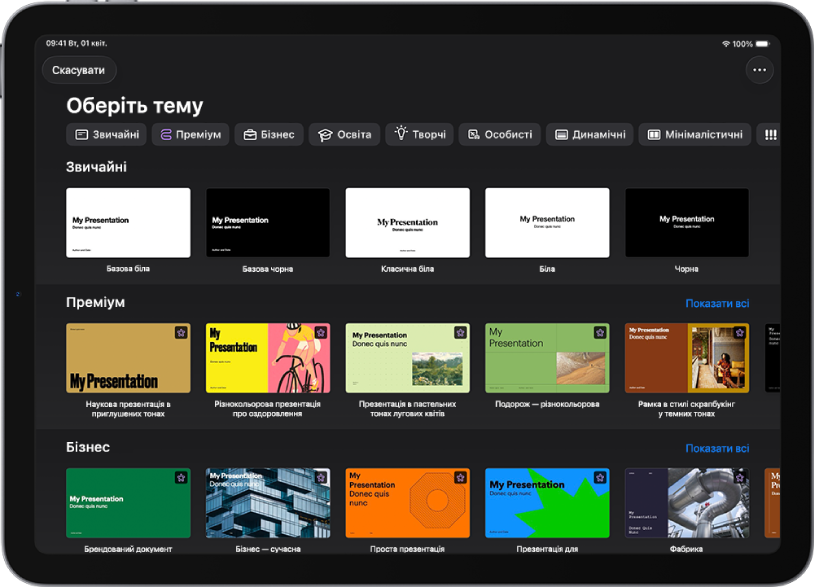Show all Преміум themes via Показати всі
The image size is (814, 588).
click(717, 304)
